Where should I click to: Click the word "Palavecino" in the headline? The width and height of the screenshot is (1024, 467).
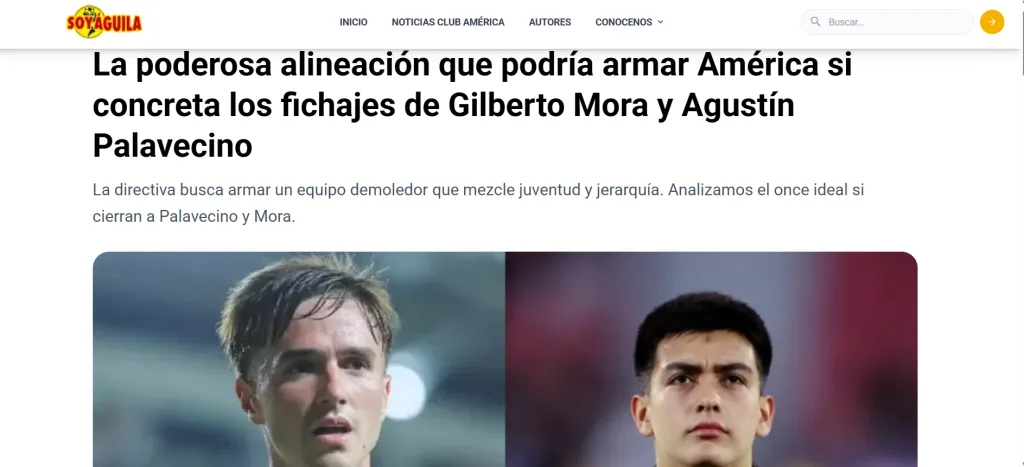[x=172, y=146]
